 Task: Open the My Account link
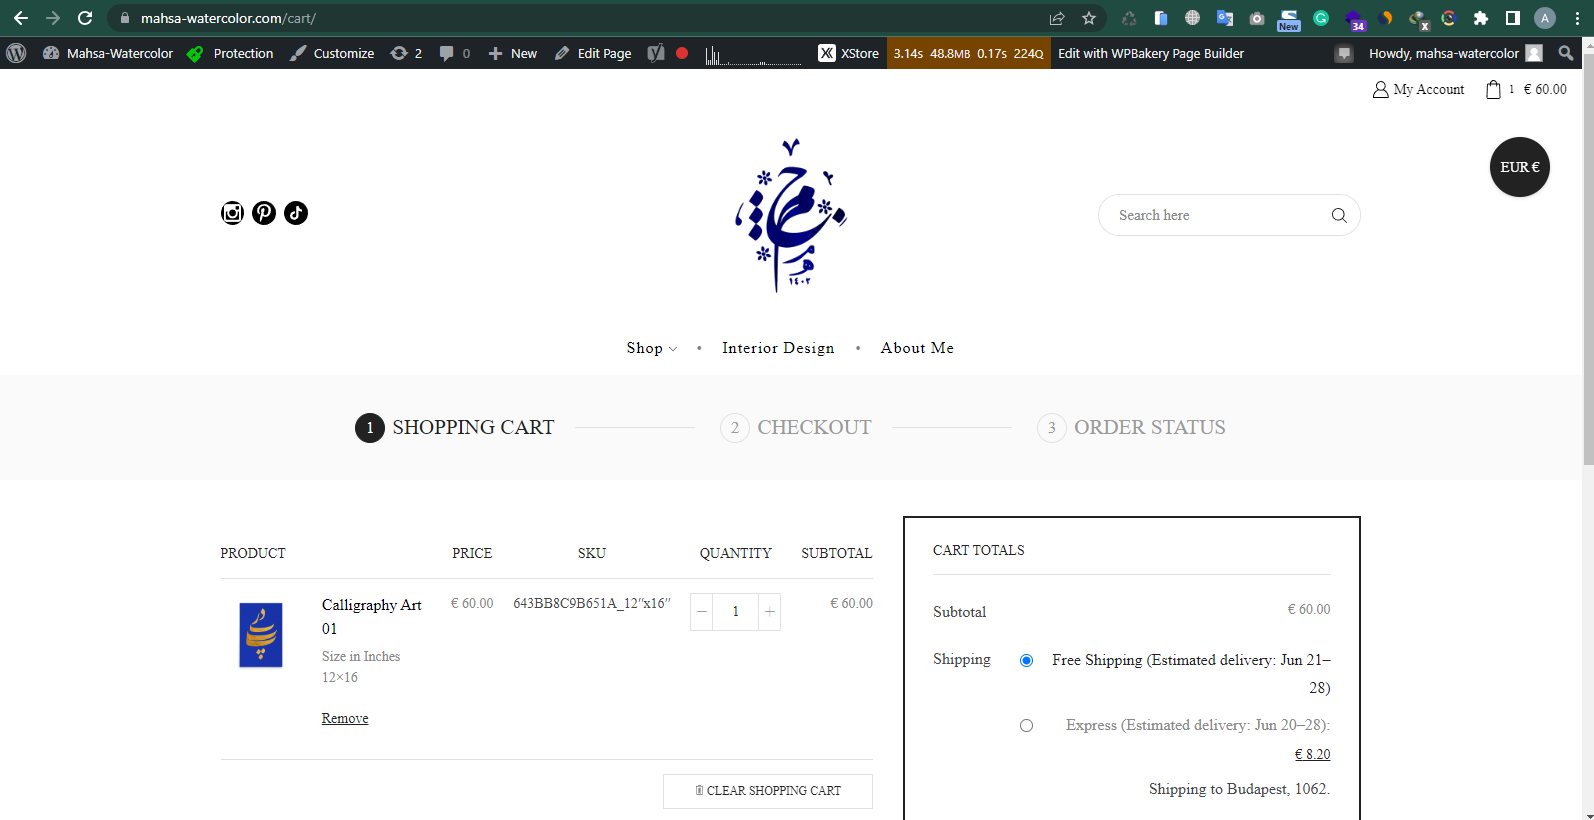(x=1419, y=89)
